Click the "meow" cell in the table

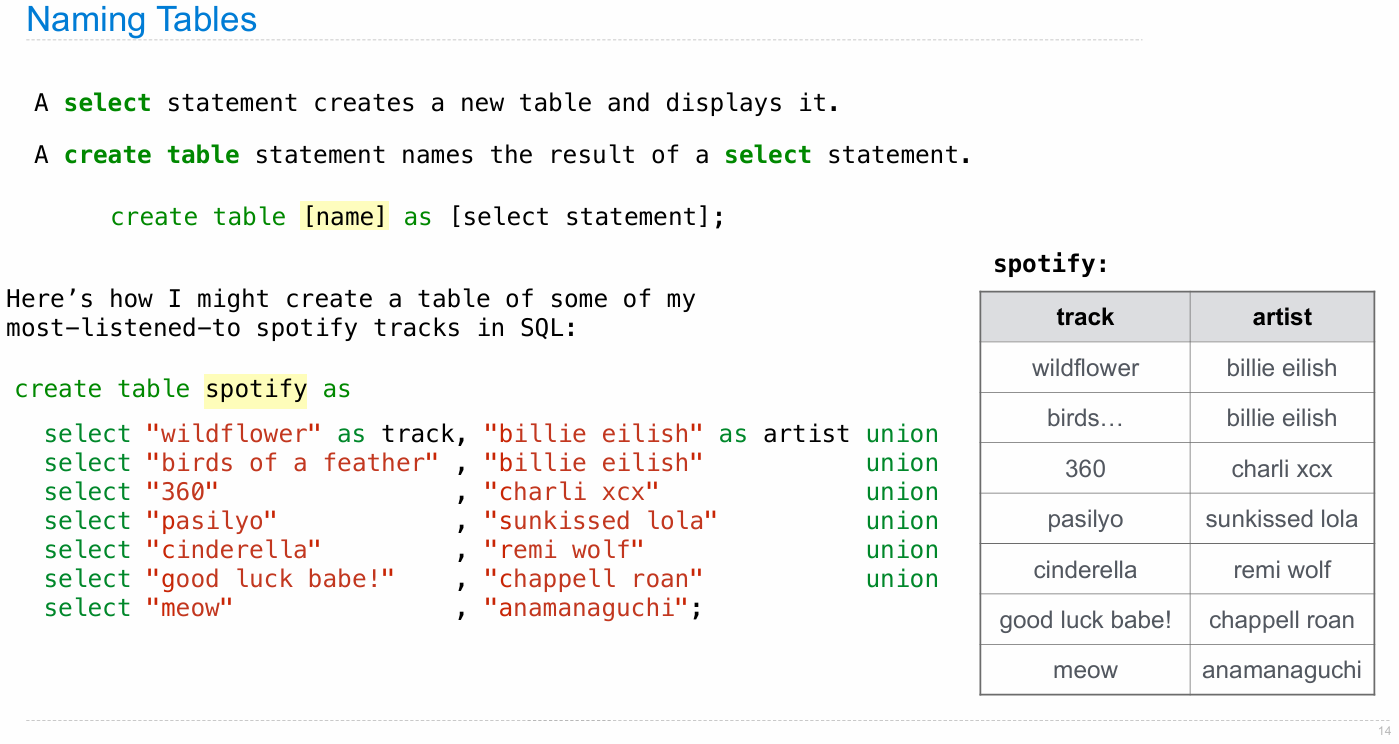click(x=1085, y=670)
